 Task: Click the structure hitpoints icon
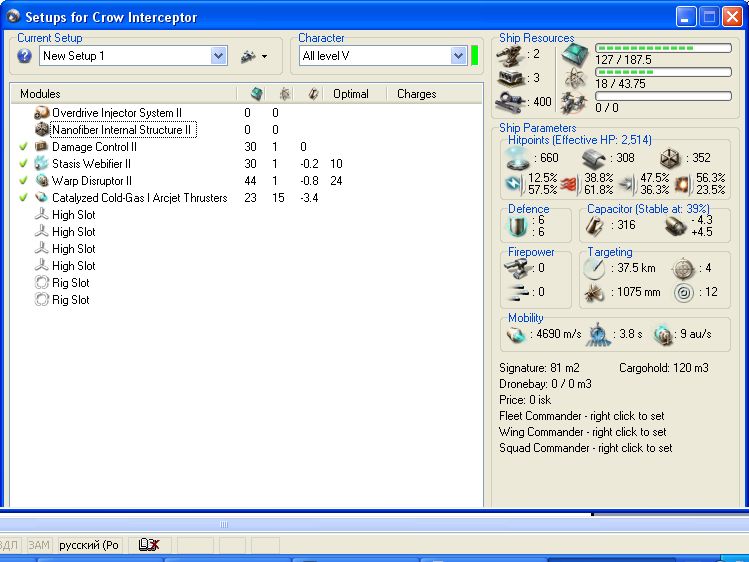(670, 159)
